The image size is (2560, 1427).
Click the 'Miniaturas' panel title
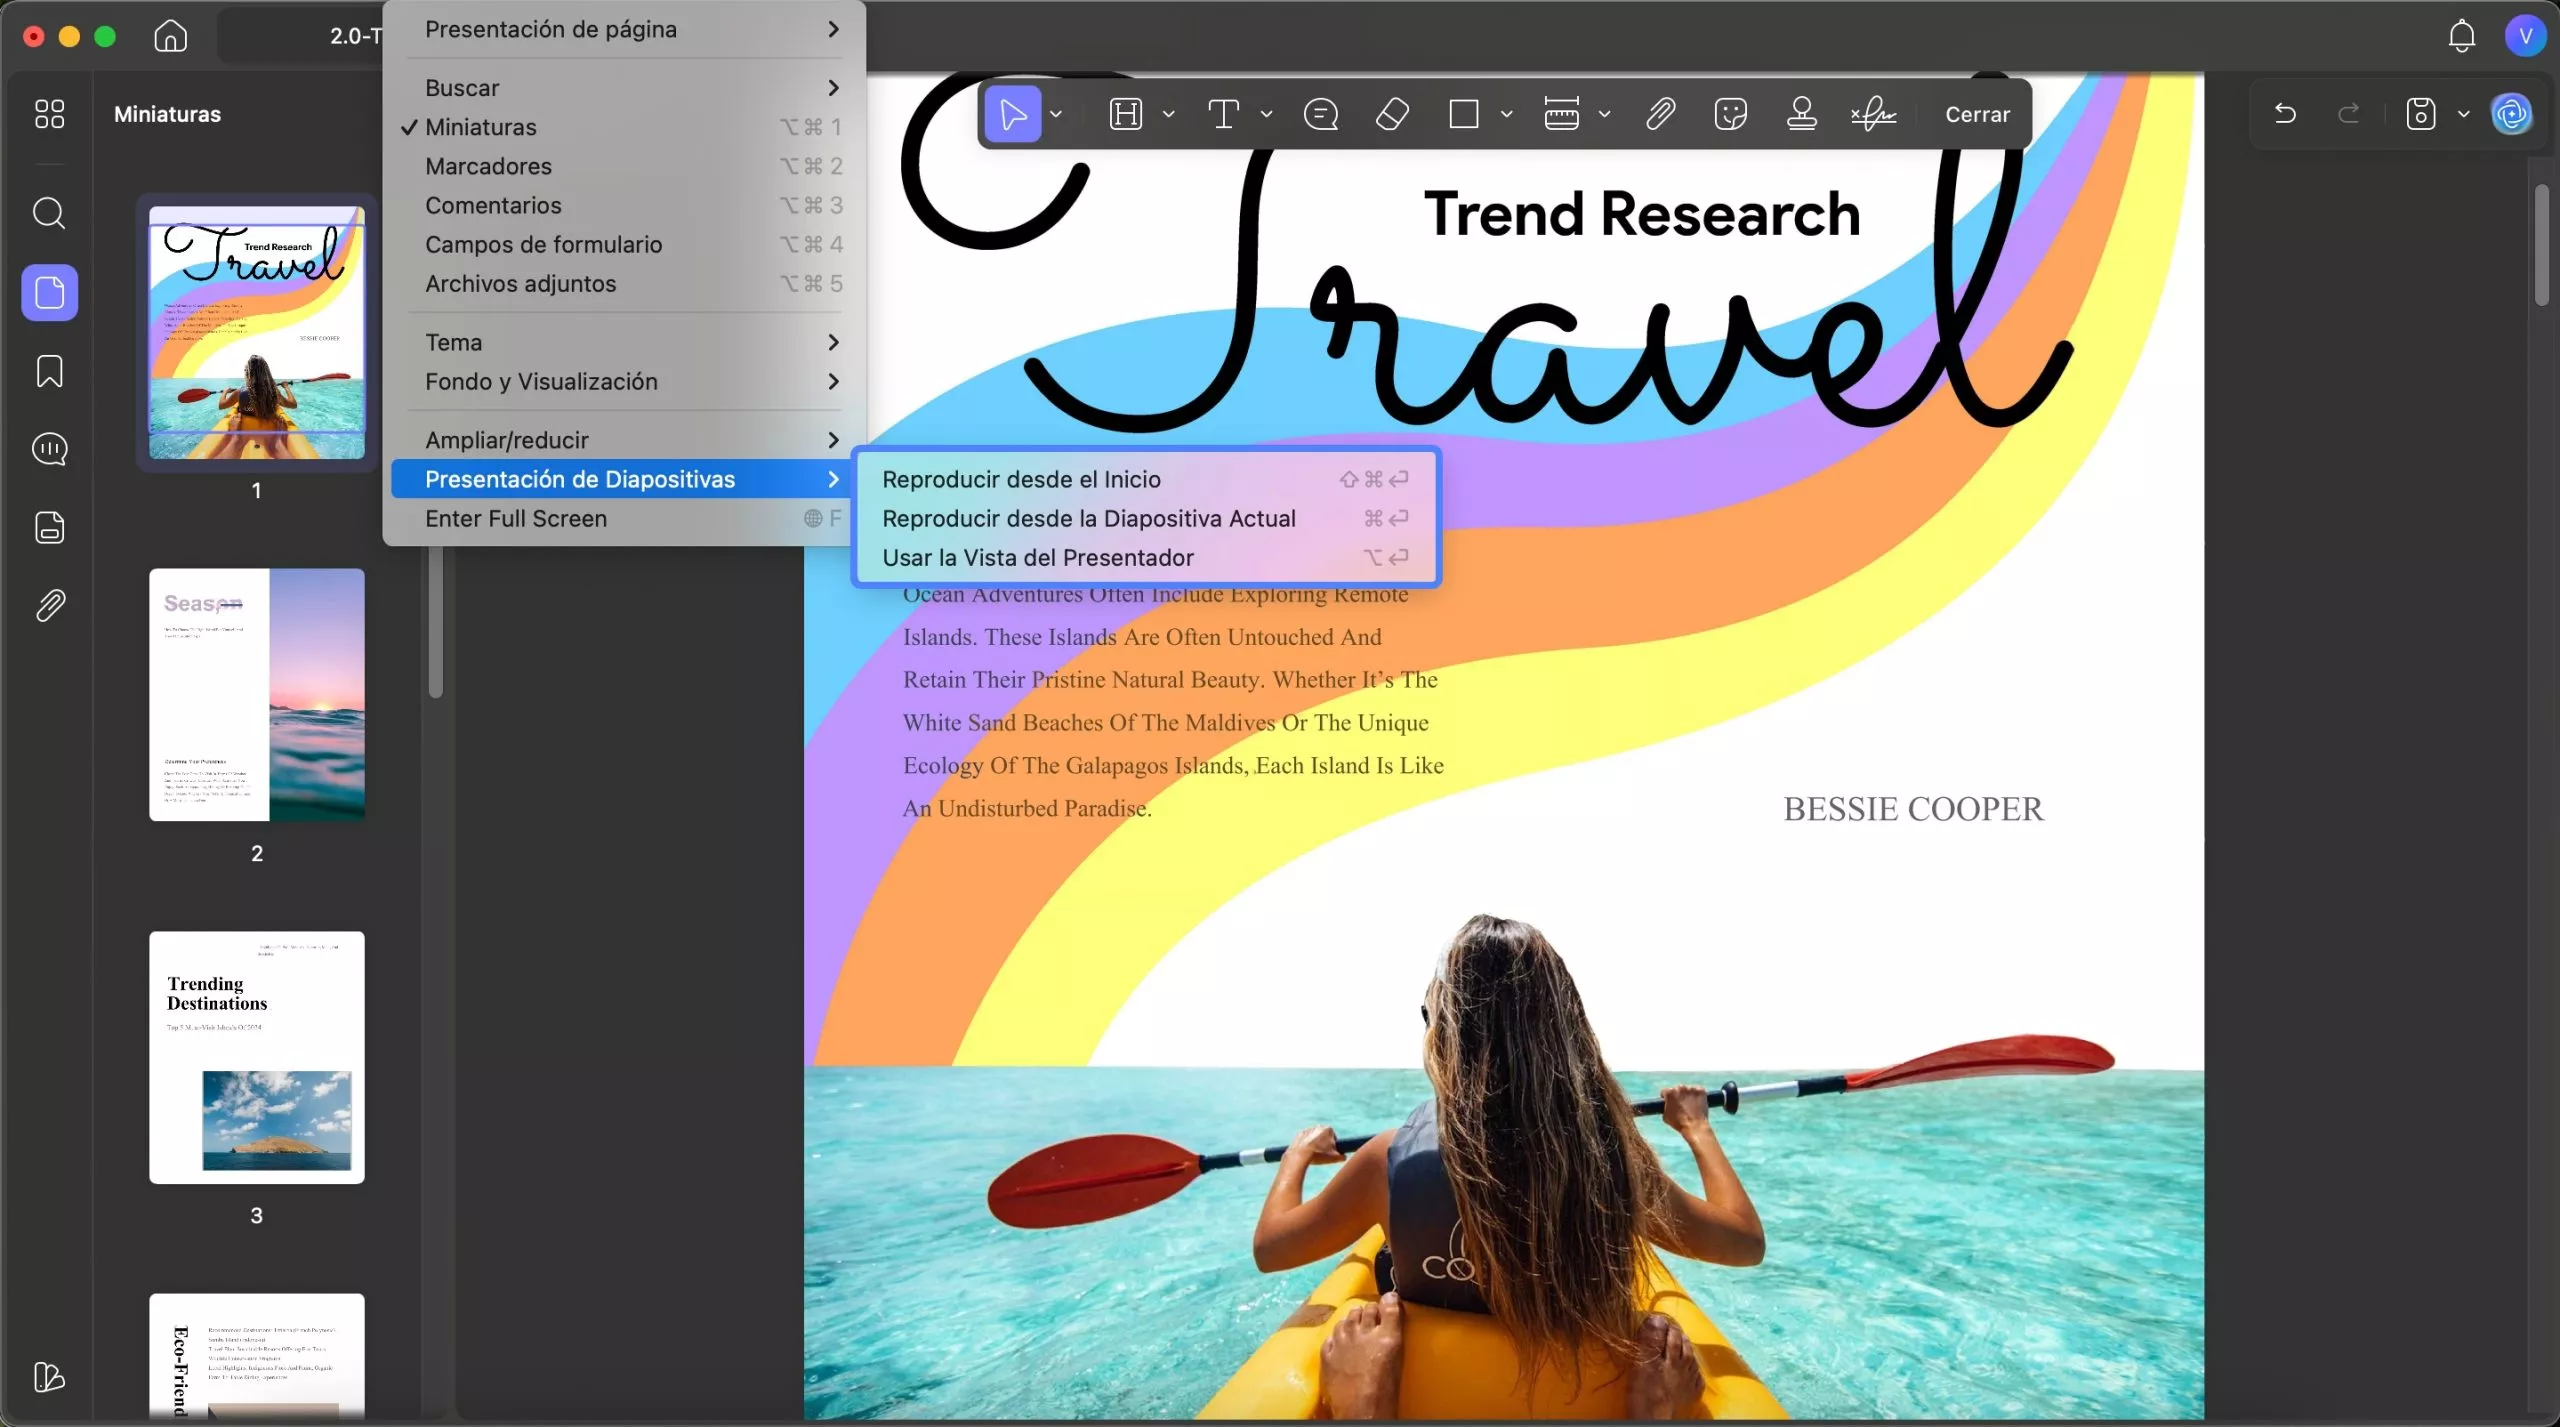[x=167, y=114]
